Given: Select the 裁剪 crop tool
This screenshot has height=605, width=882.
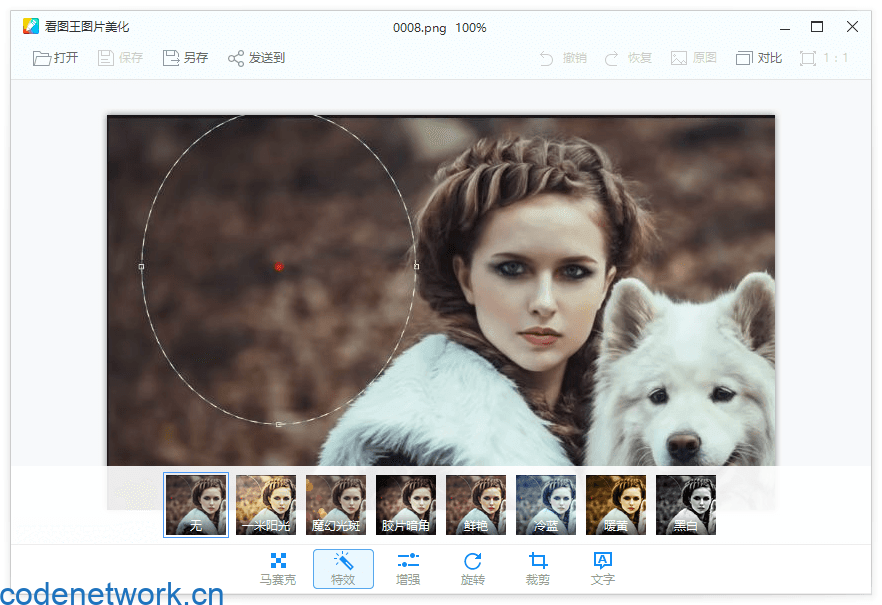Looking at the screenshot, I should pyautogui.click(x=537, y=567).
